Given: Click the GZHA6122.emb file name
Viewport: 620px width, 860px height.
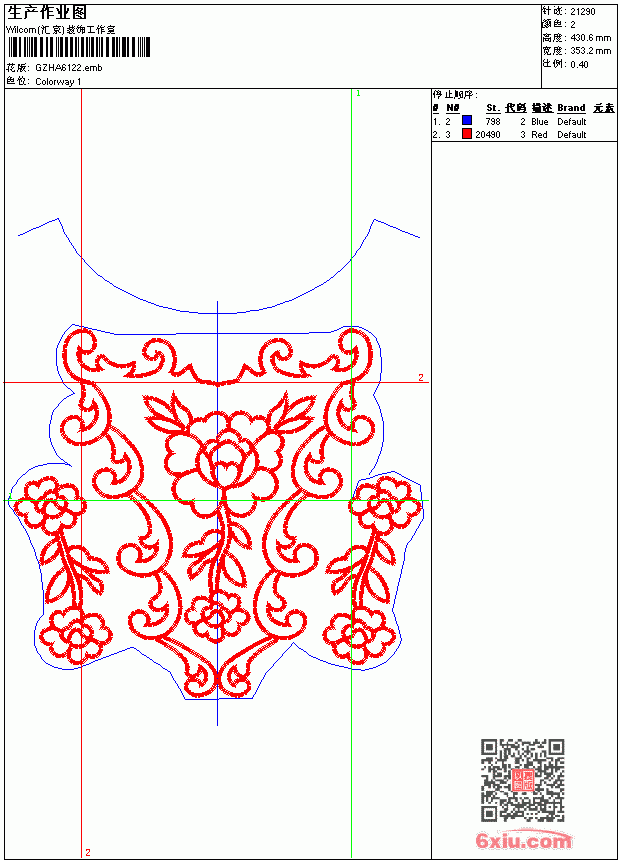Looking at the screenshot, I should click(69, 68).
